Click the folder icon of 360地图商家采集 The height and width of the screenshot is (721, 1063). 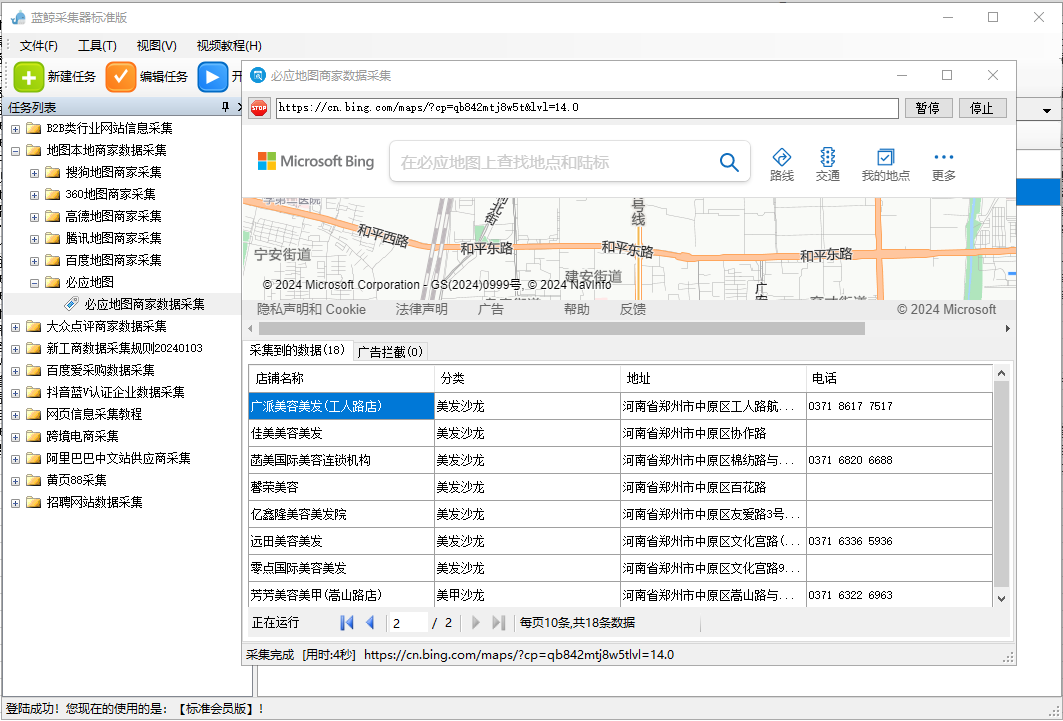pyautogui.click(x=52, y=194)
